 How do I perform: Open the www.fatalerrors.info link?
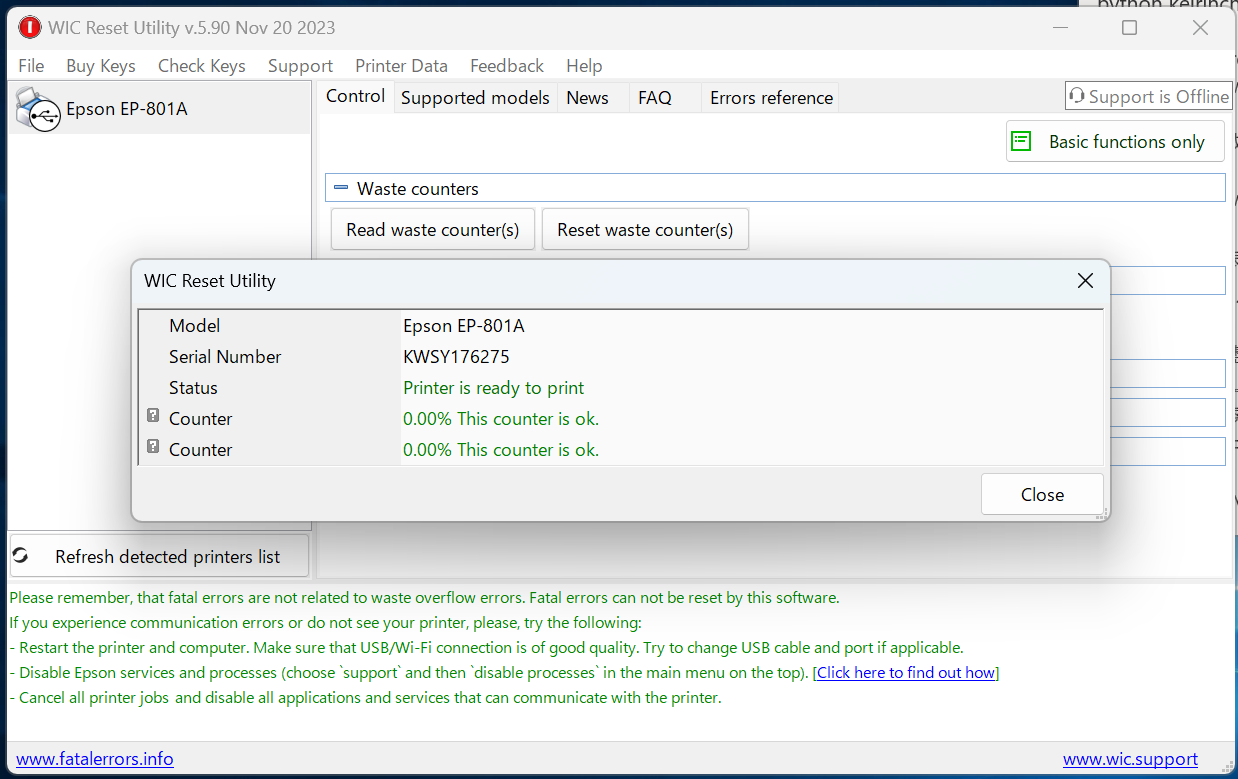[94, 758]
